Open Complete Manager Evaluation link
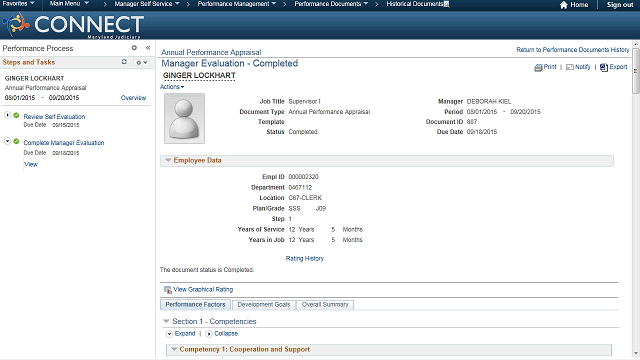Viewport: 640px width, 360px height. click(x=64, y=143)
